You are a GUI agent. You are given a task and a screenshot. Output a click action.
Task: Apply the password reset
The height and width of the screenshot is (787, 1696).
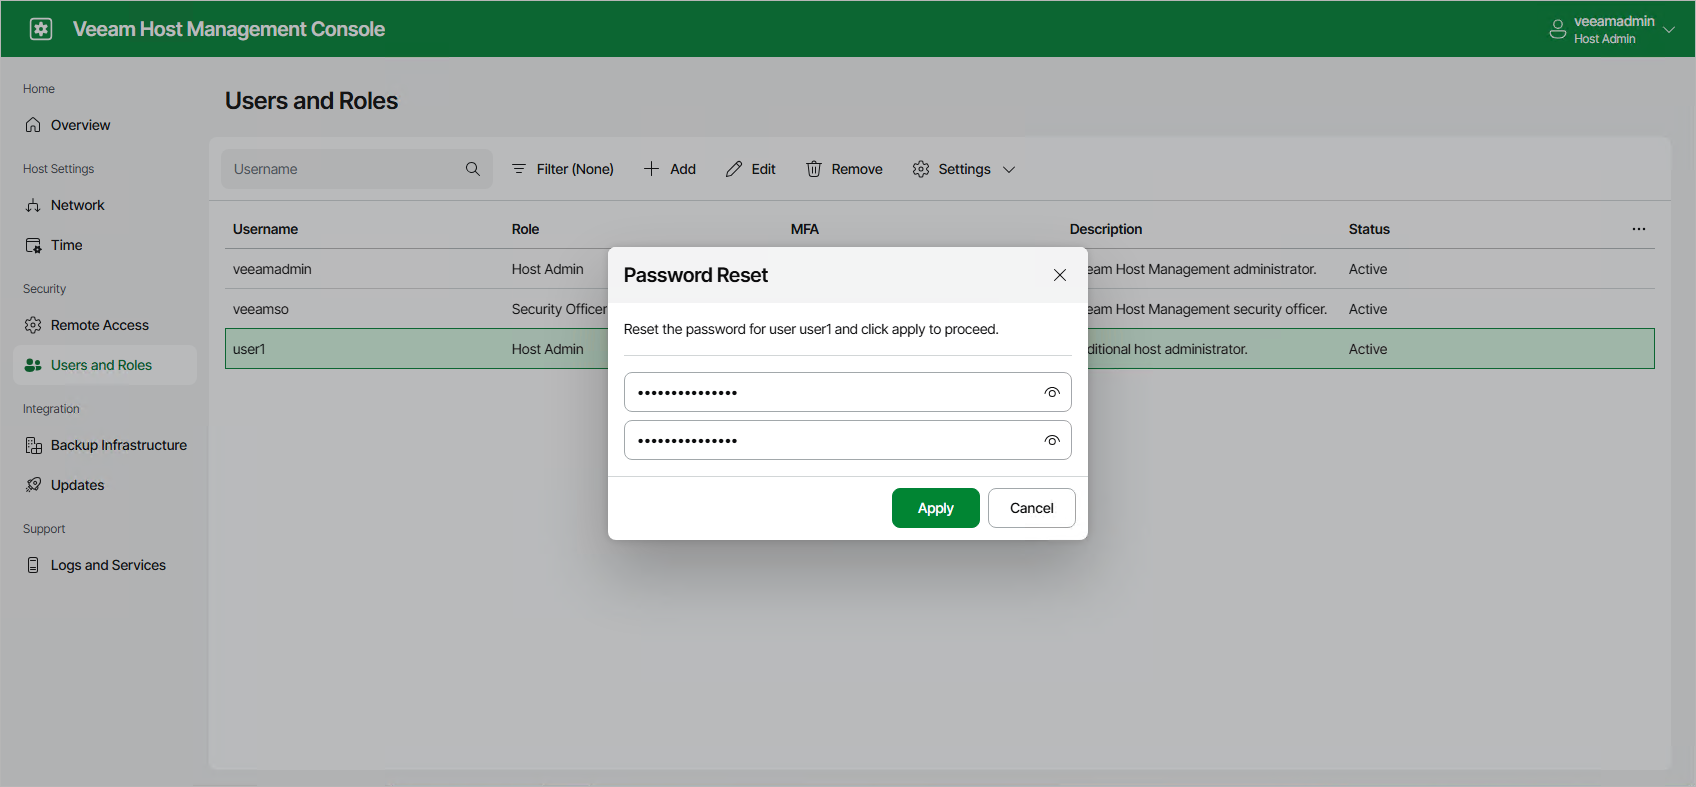click(x=936, y=508)
